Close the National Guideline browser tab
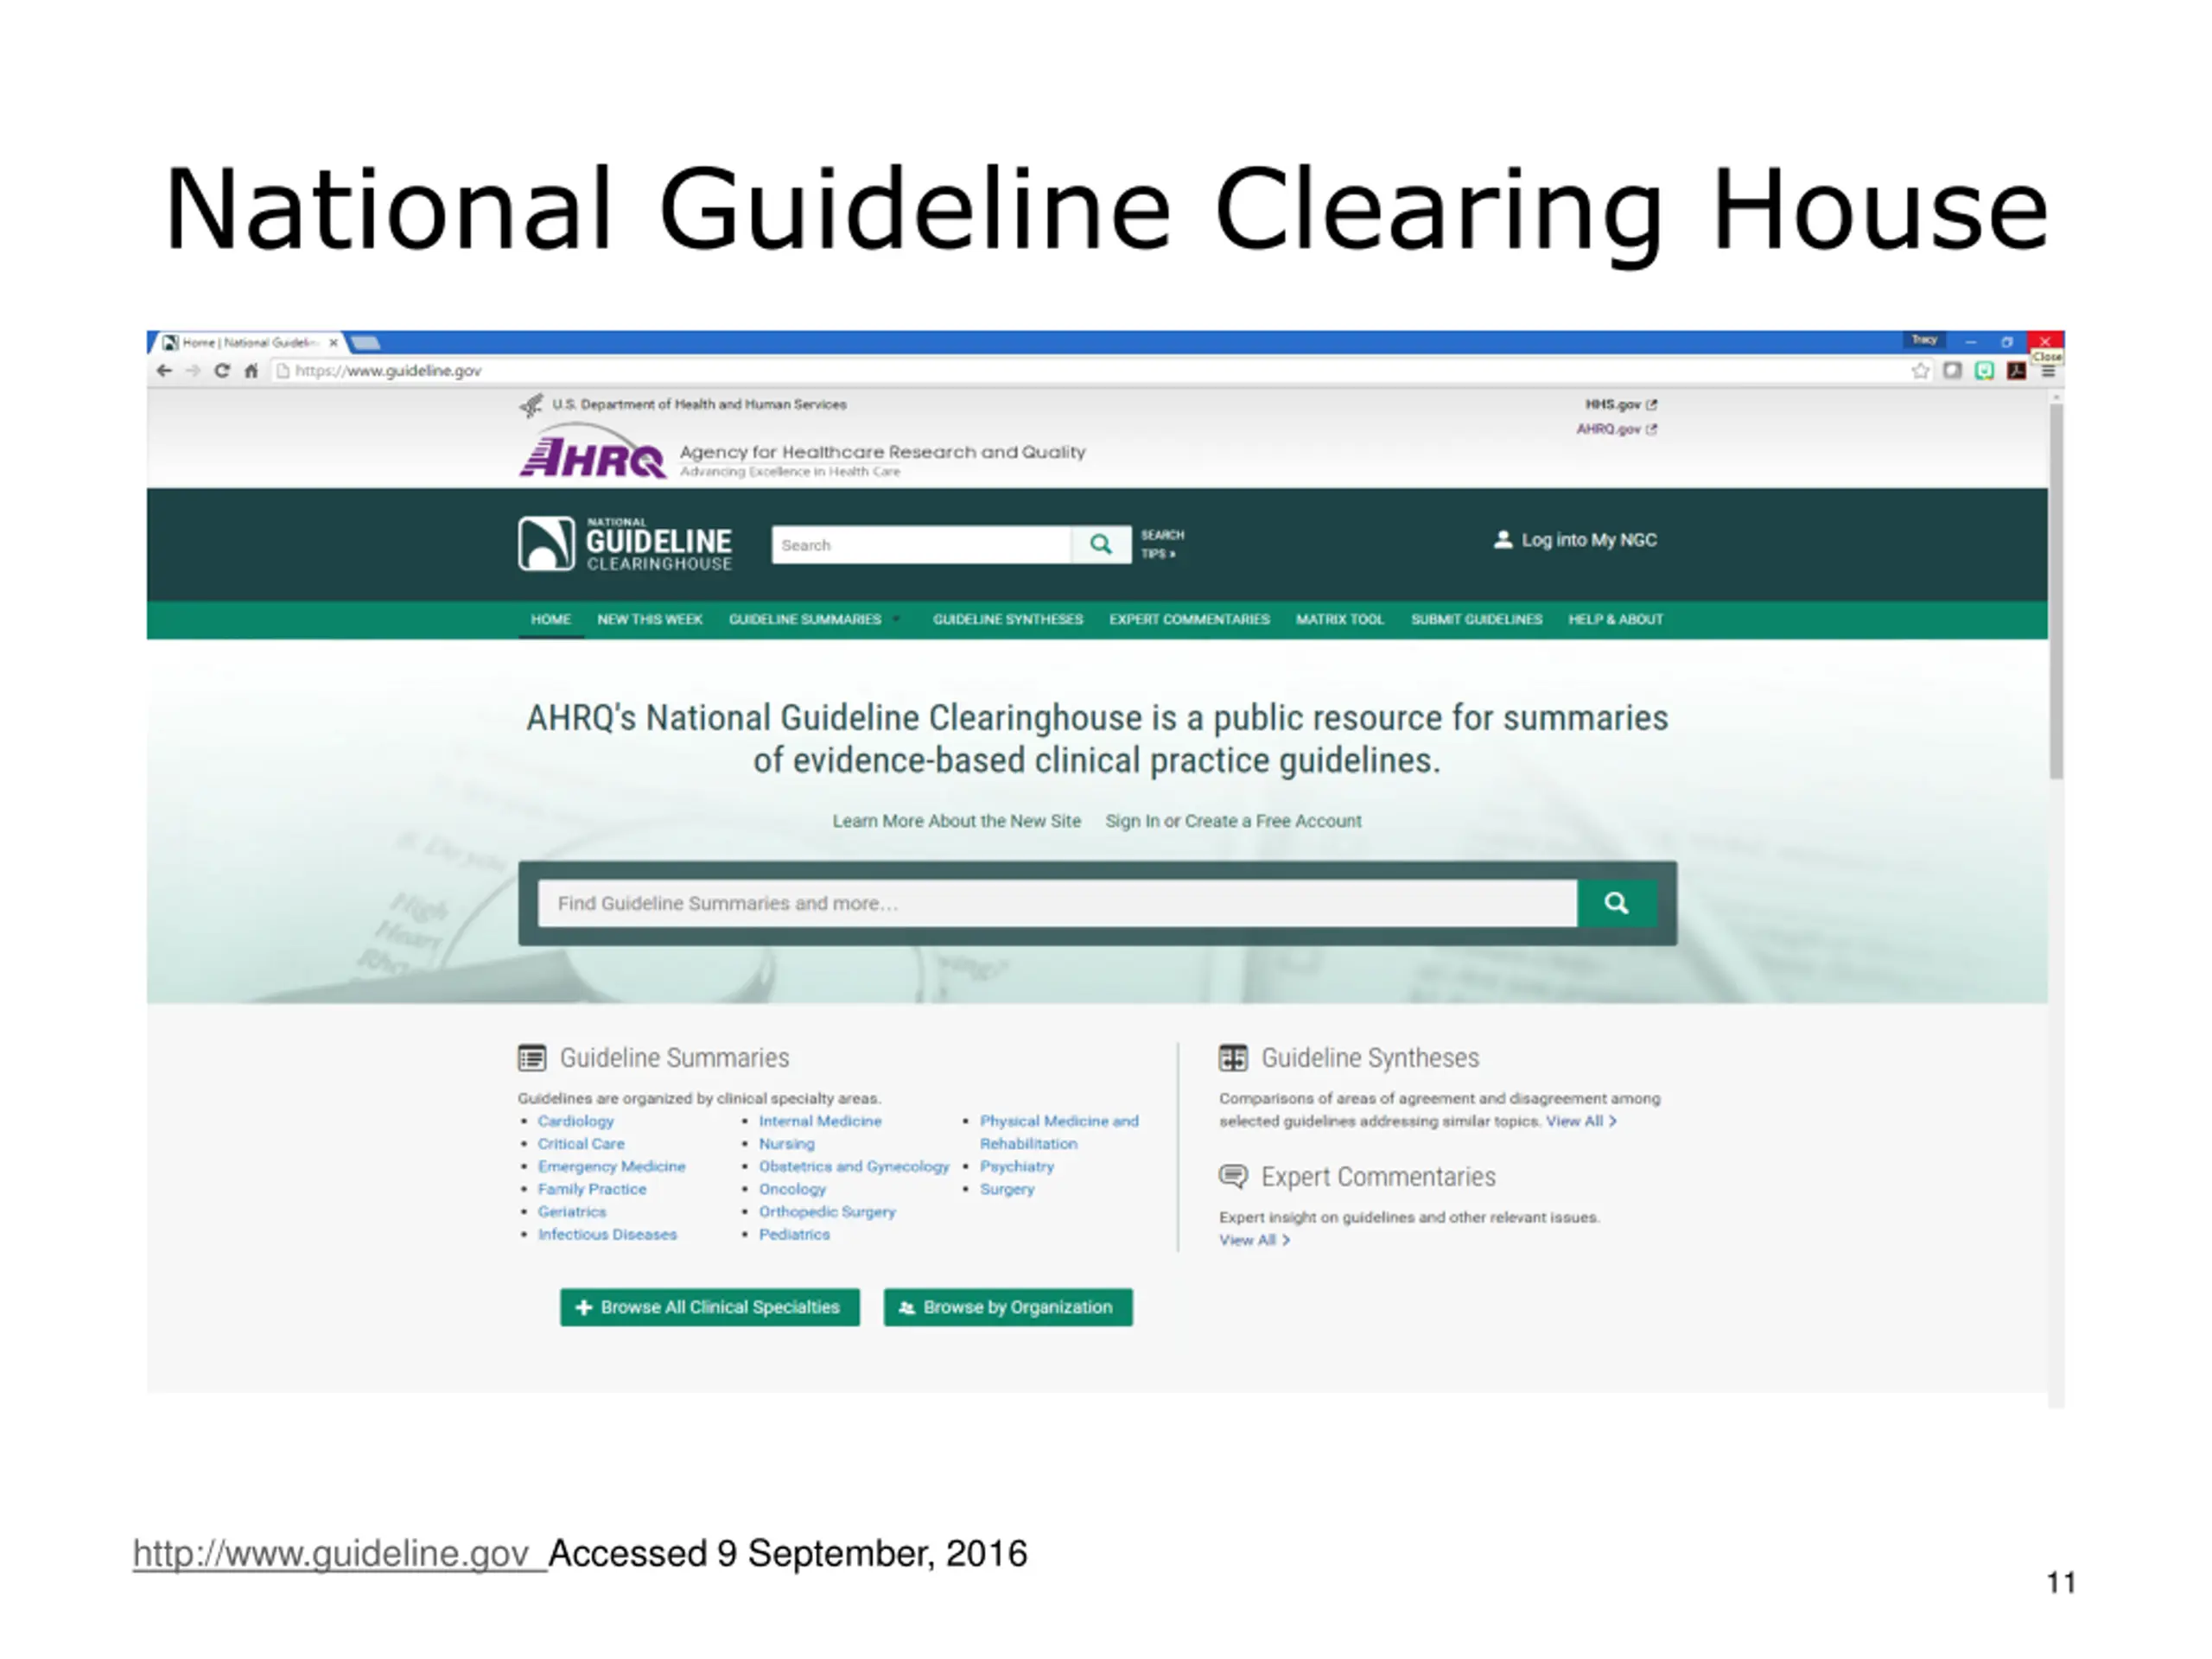The image size is (2212, 1659). pyautogui.click(x=334, y=343)
